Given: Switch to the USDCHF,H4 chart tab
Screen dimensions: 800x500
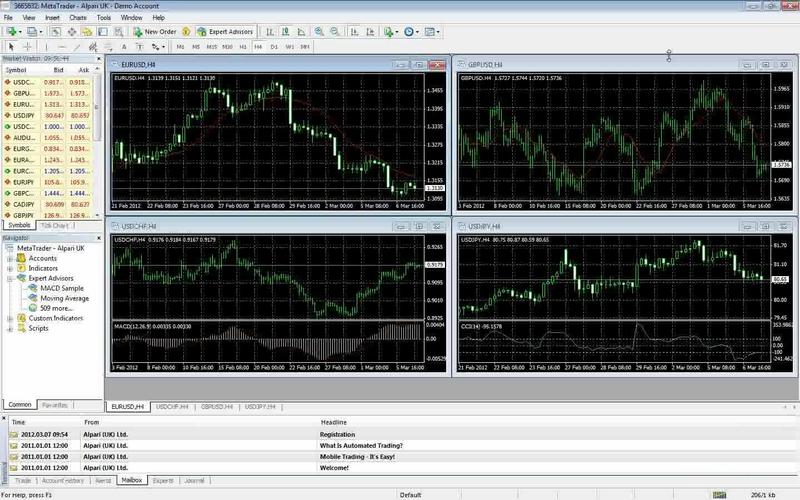Looking at the screenshot, I should (172, 407).
